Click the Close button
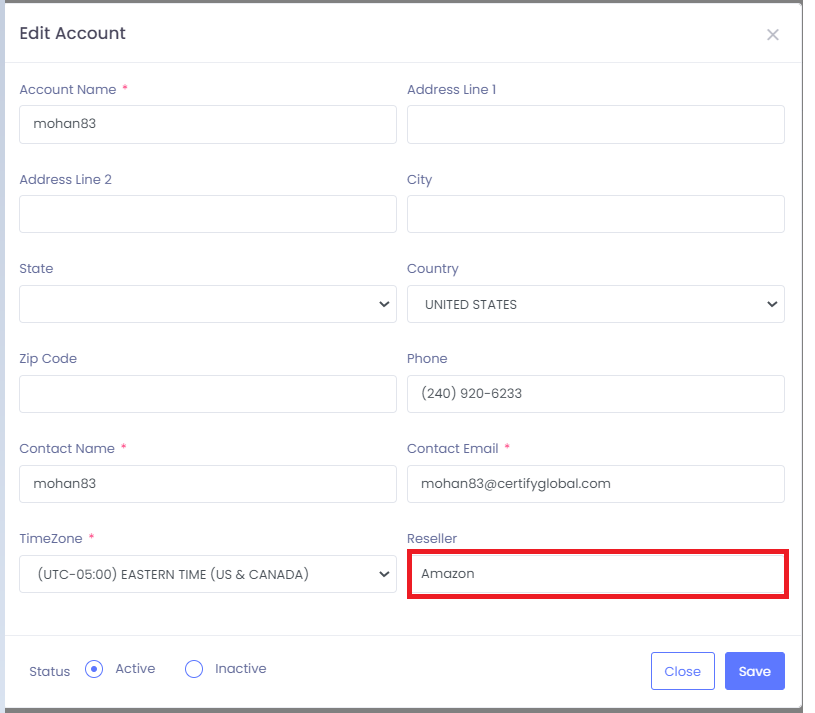The image size is (815, 713). (x=682, y=671)
